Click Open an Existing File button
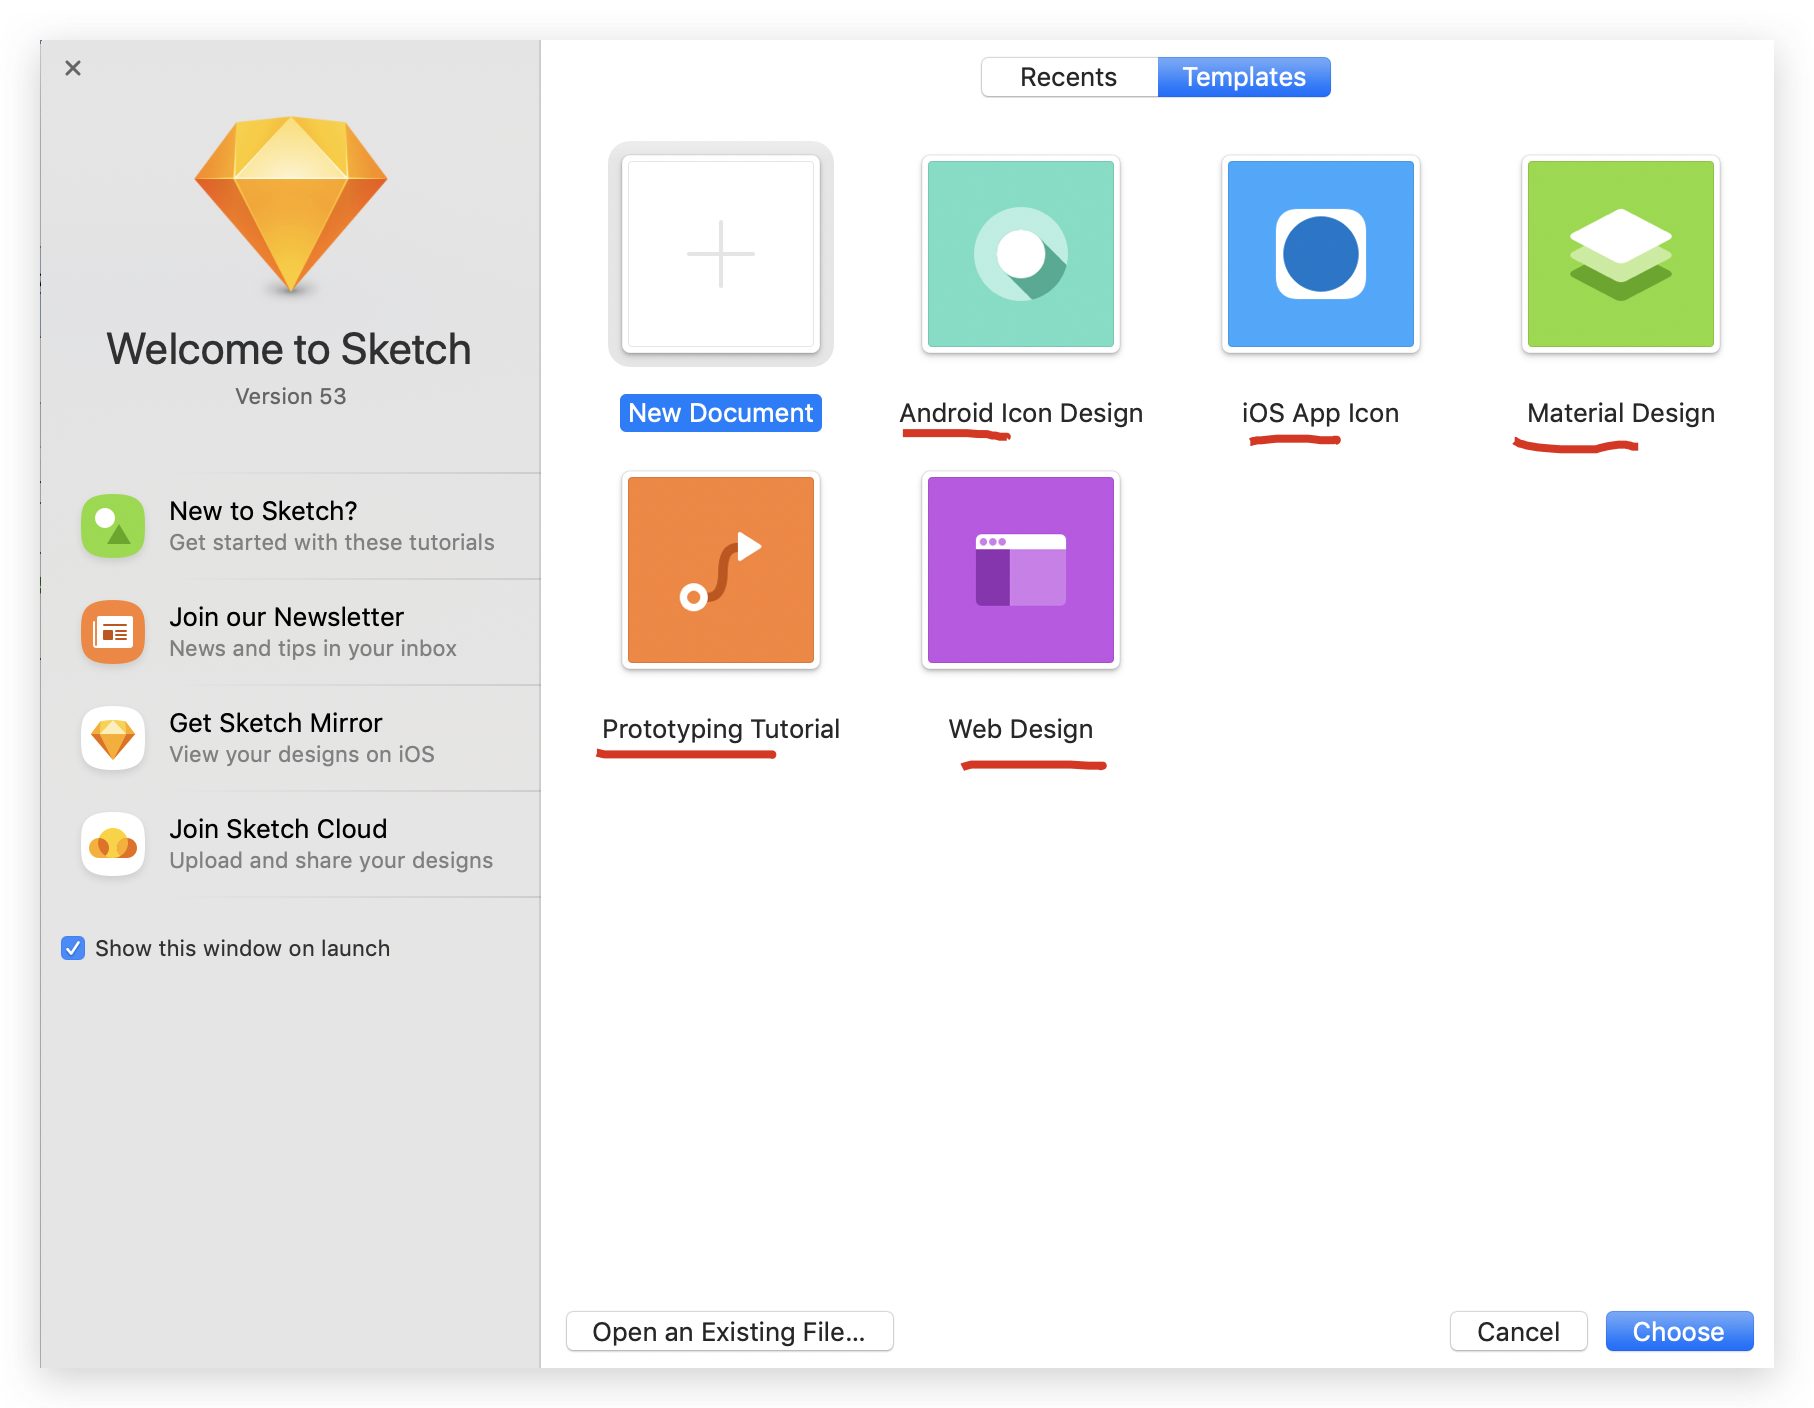The image size is (1814, 1408). [730, 1331]
